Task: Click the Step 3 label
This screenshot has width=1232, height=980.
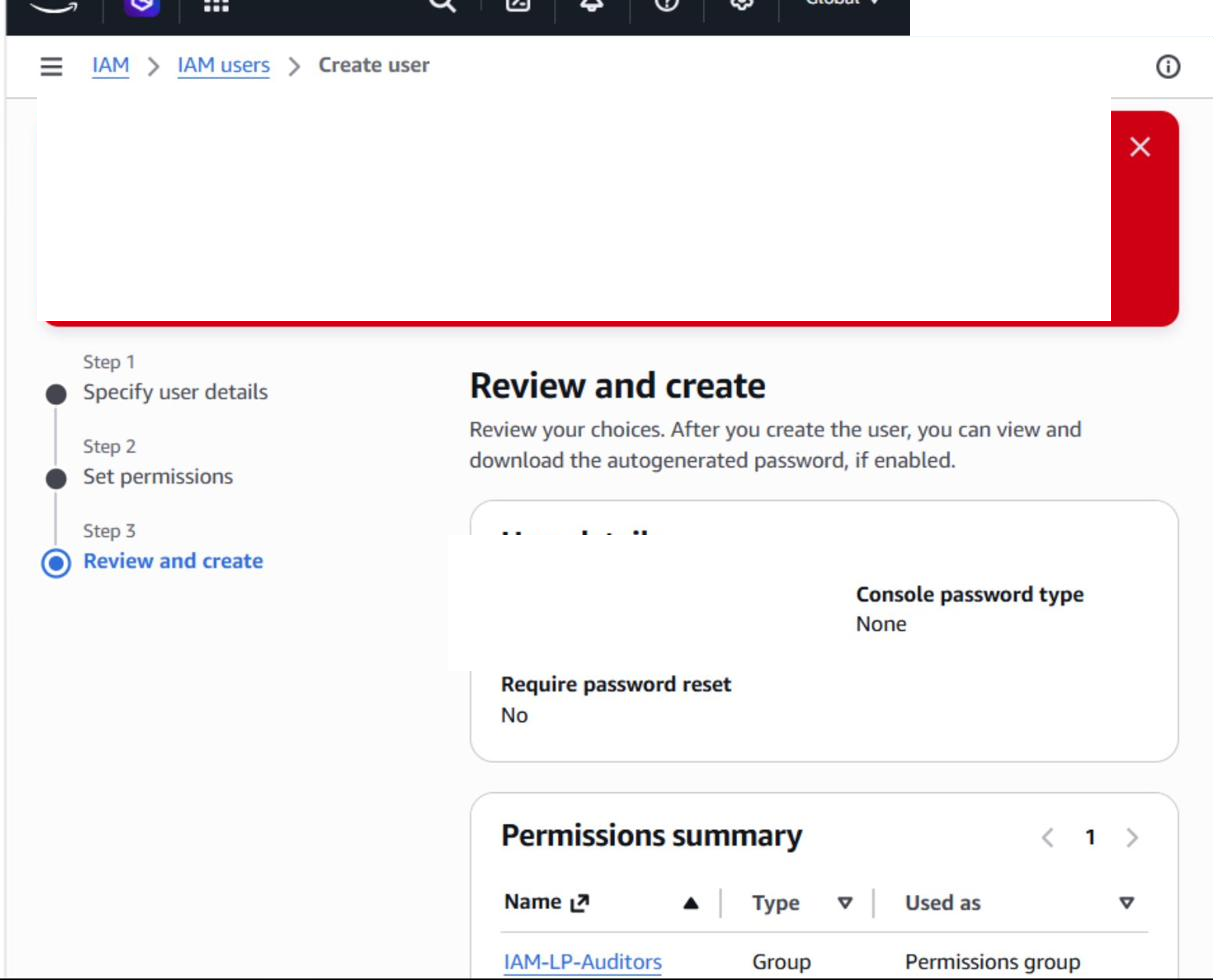Action: point(109,531)
